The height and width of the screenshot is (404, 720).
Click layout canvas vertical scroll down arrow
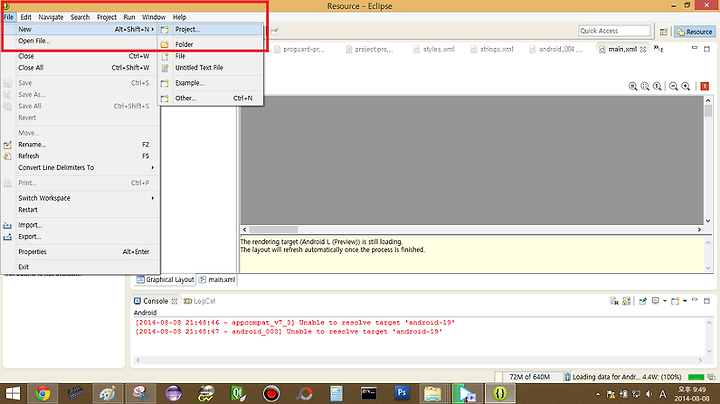click(x=708, y=220)
